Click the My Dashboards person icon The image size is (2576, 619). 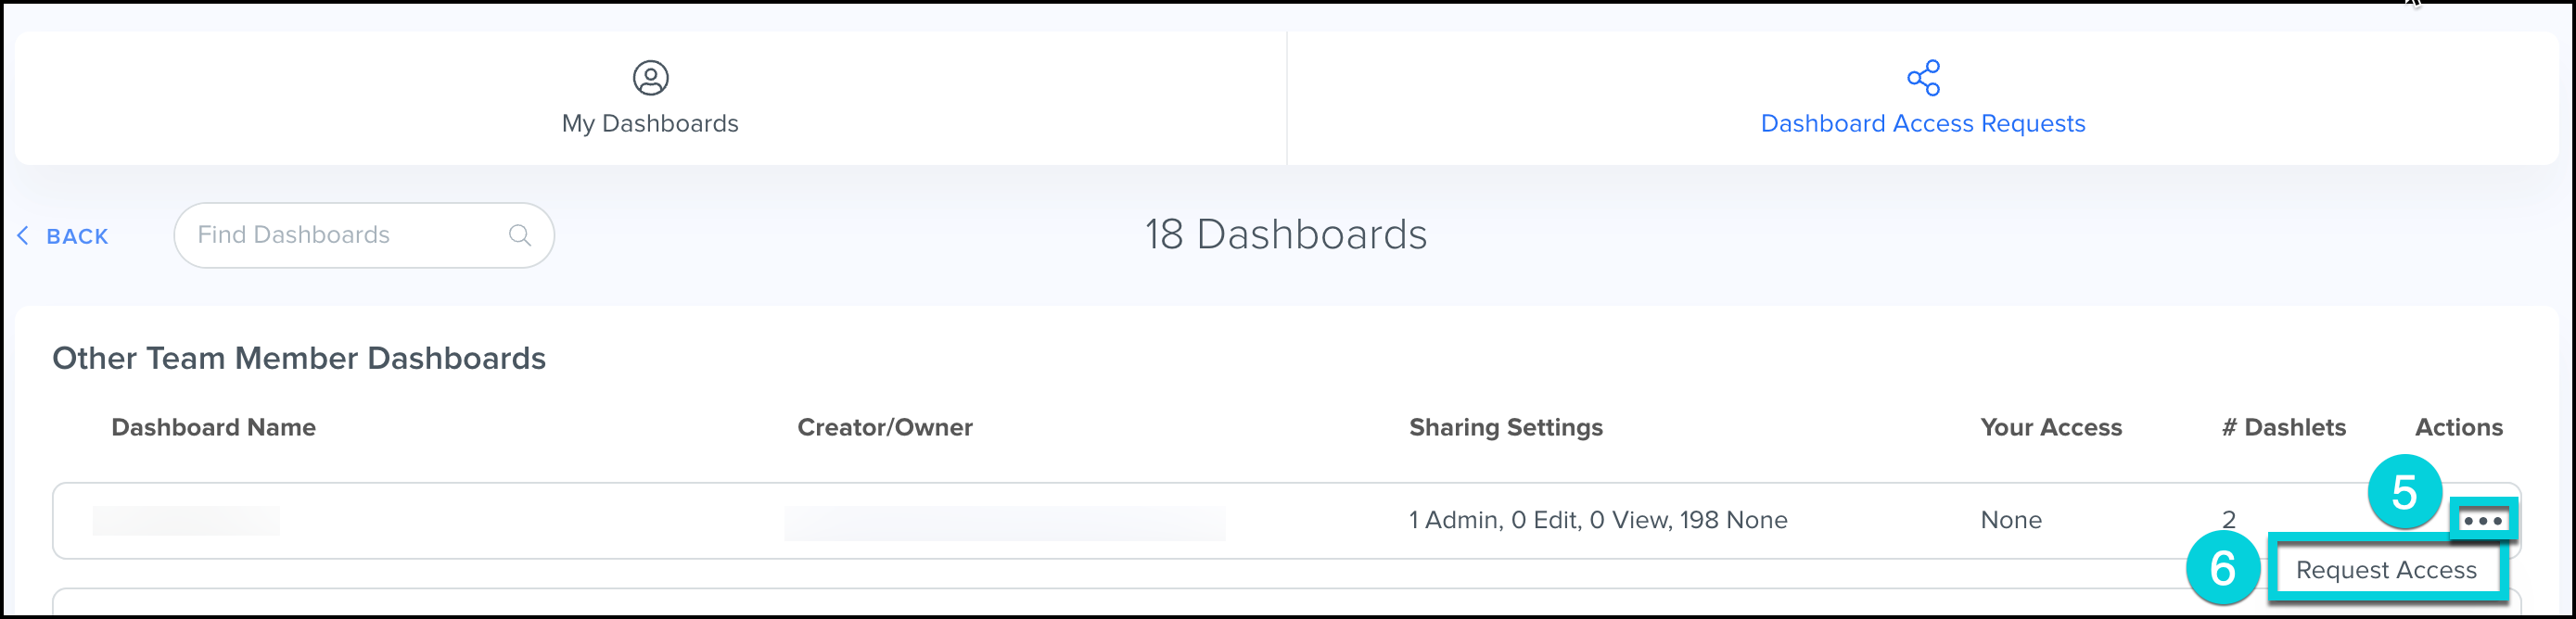650,77
